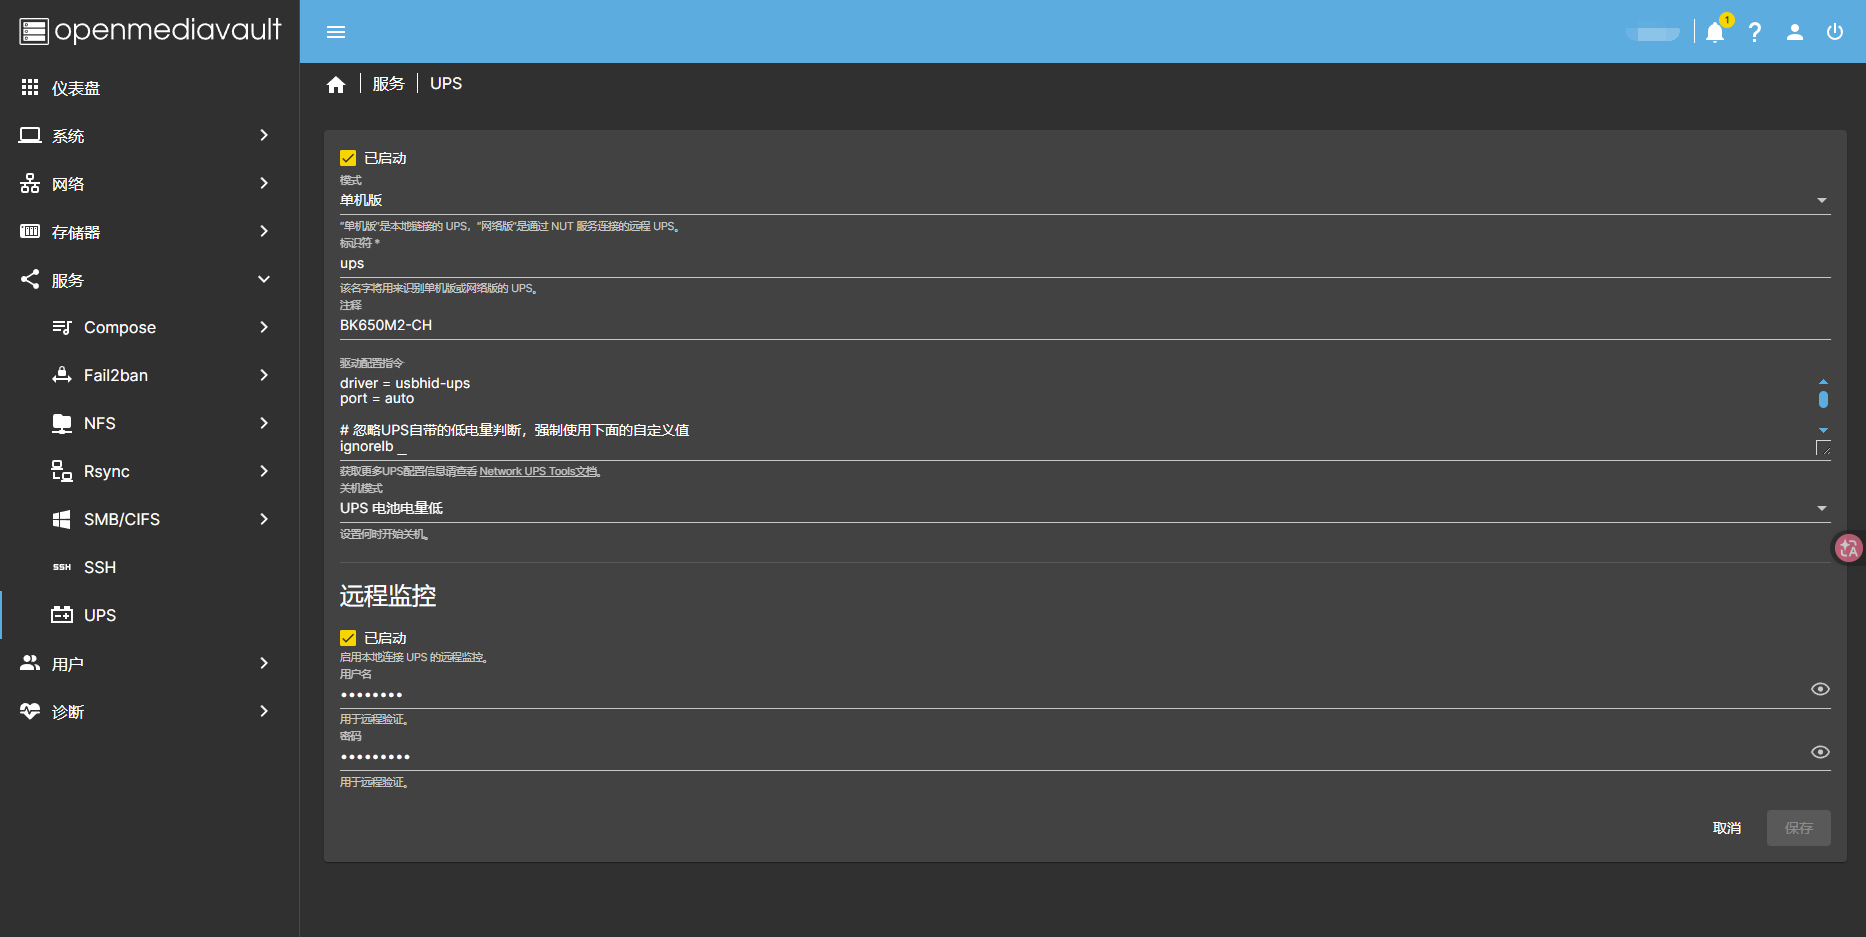Click the SSH icon
The image size is (1866, 937).
(x=62, y=567)
